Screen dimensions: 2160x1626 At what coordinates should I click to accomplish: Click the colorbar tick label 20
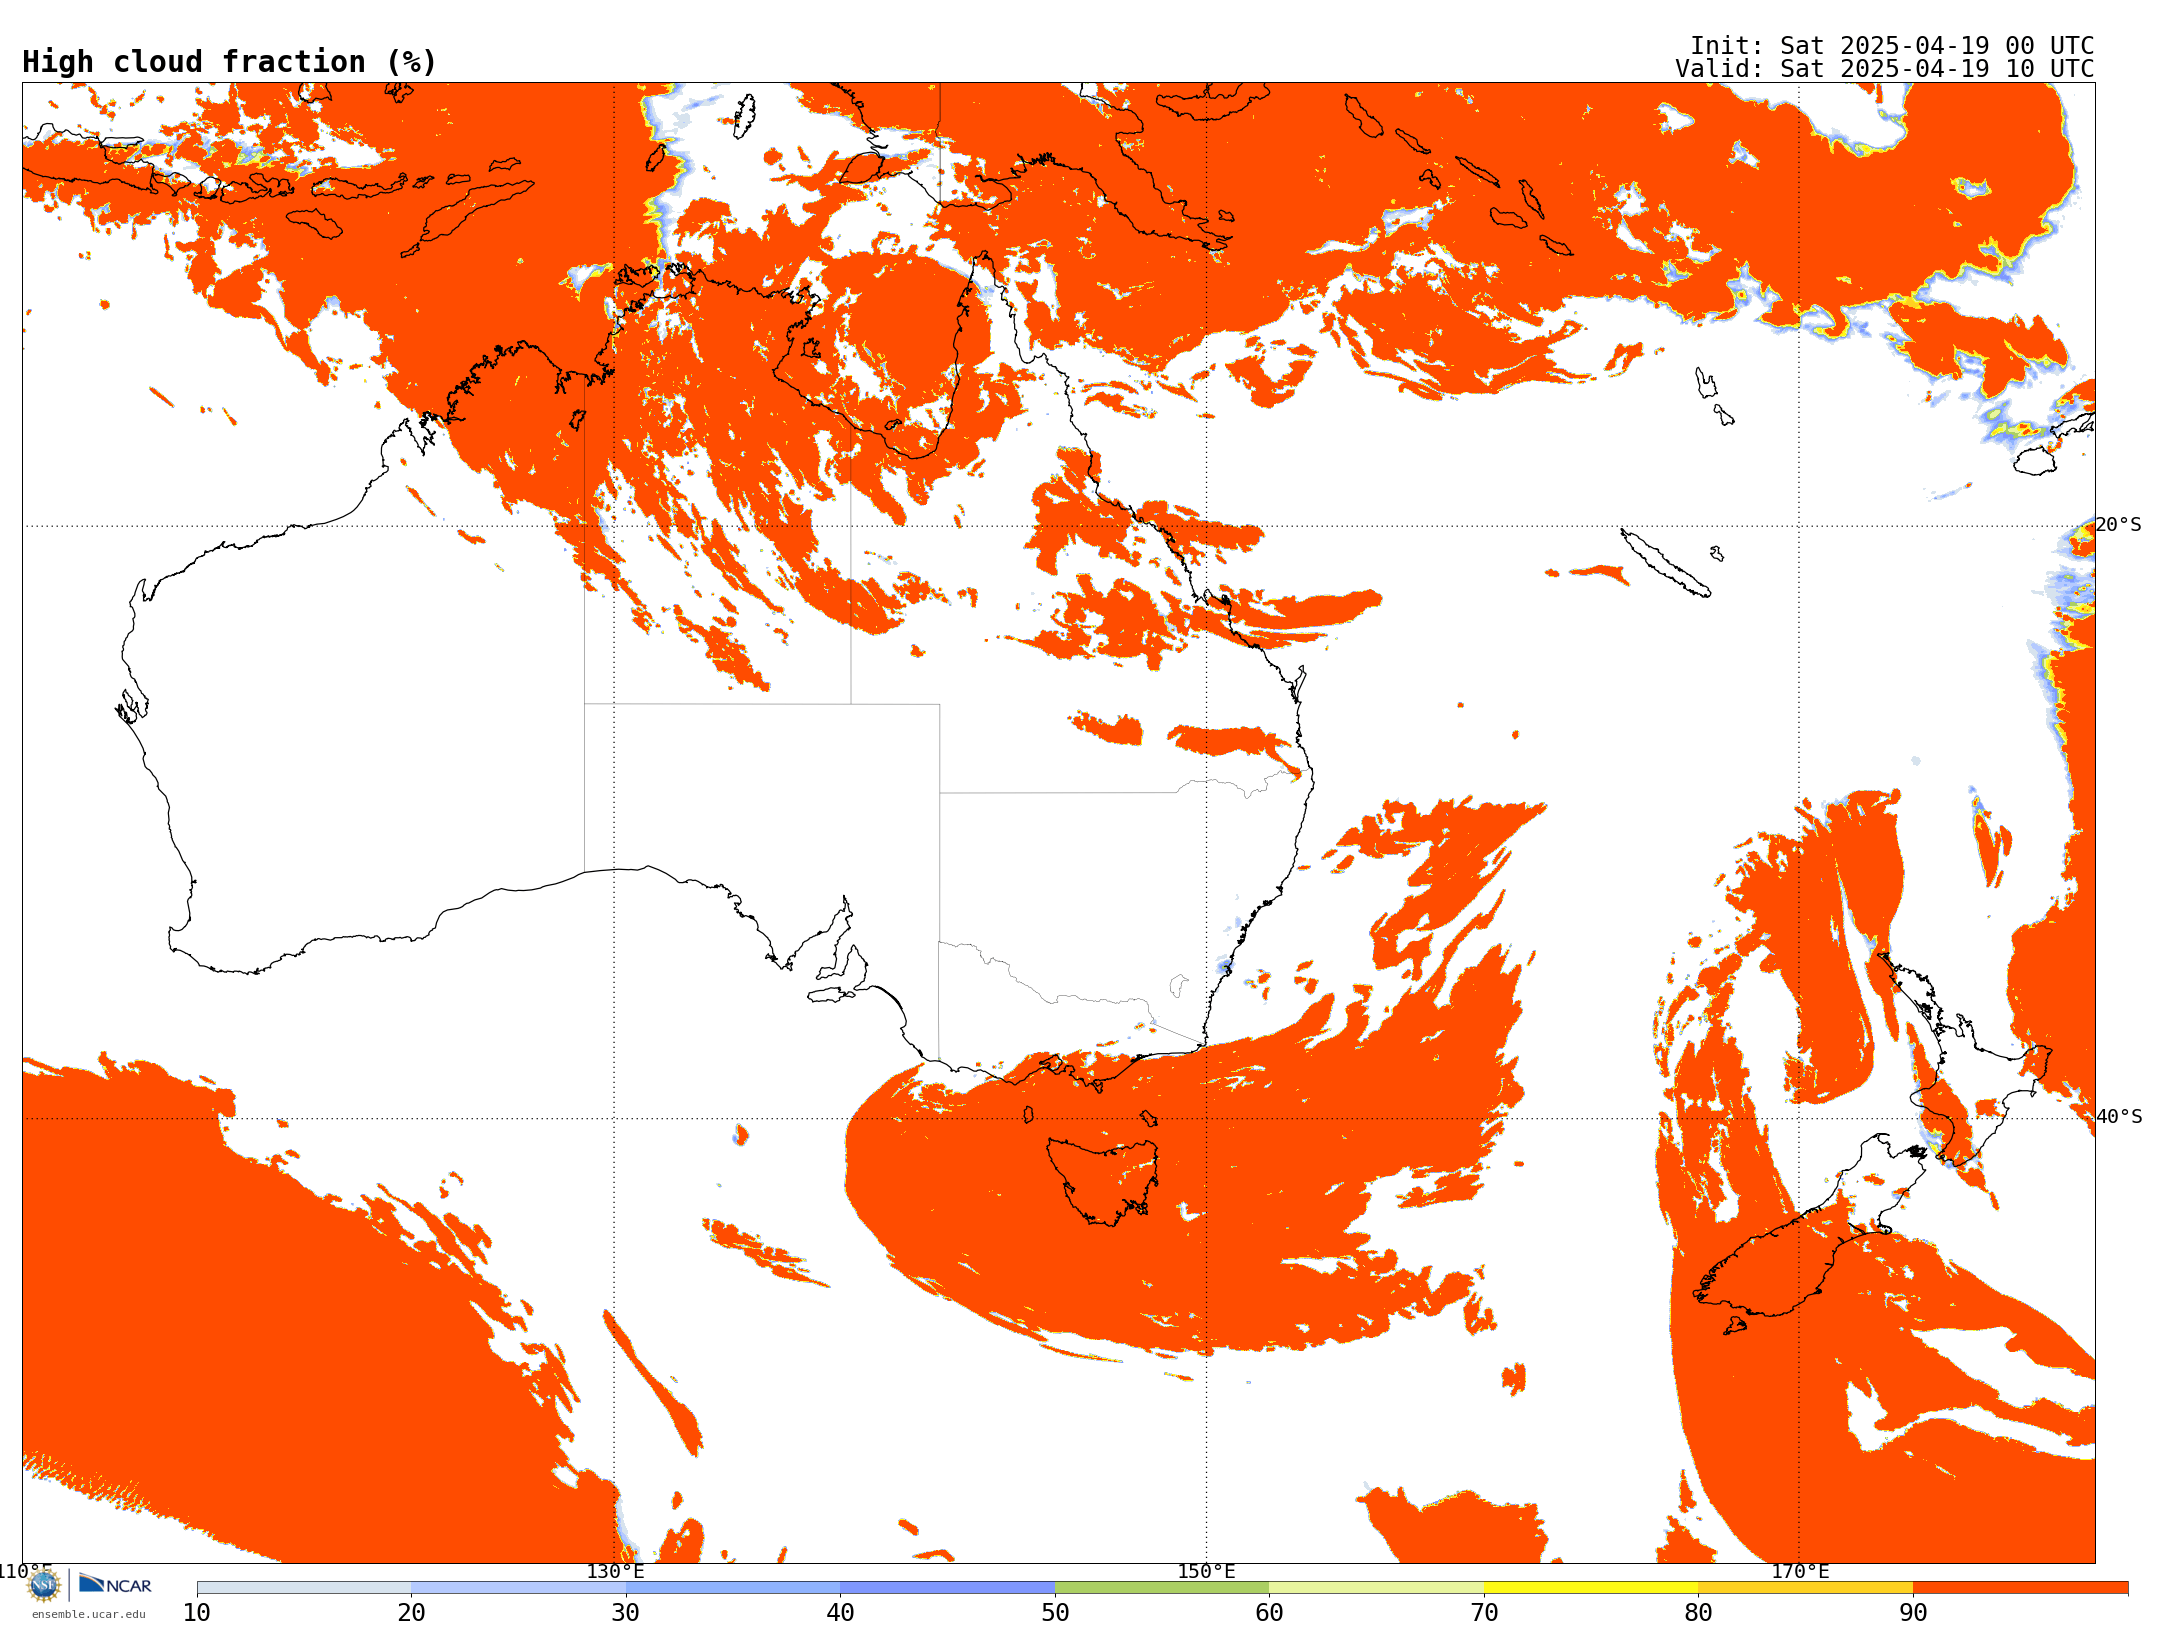tap(411, 1613)
